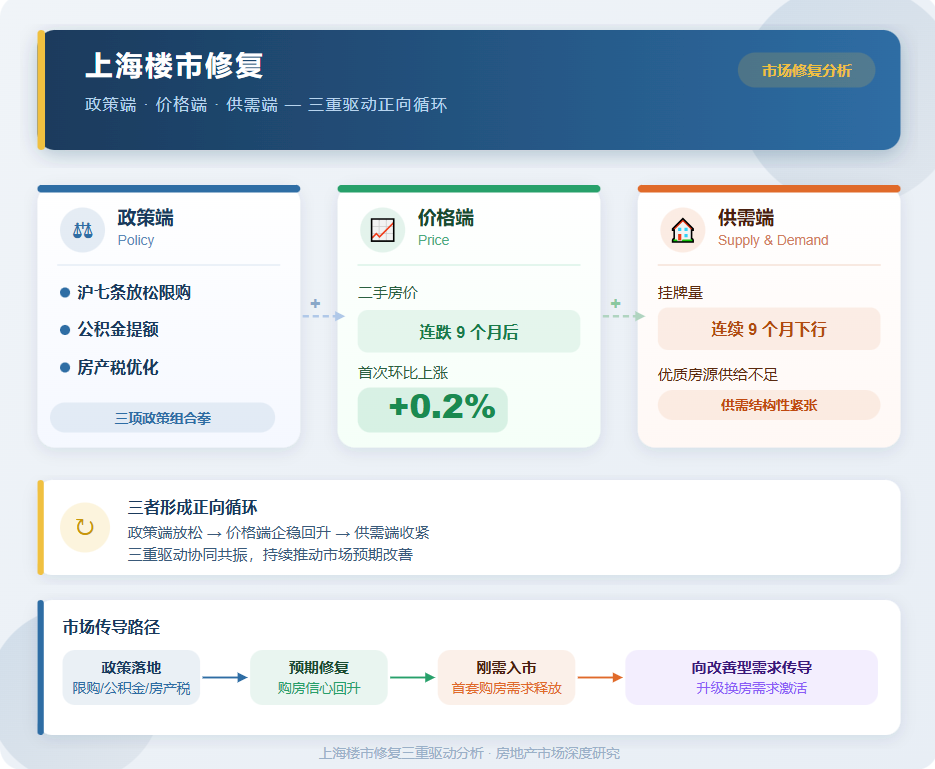The width and height of the screenshot is (935, 769).
Task: Click the 市场修复分析 badge
Action: point(806,70)
